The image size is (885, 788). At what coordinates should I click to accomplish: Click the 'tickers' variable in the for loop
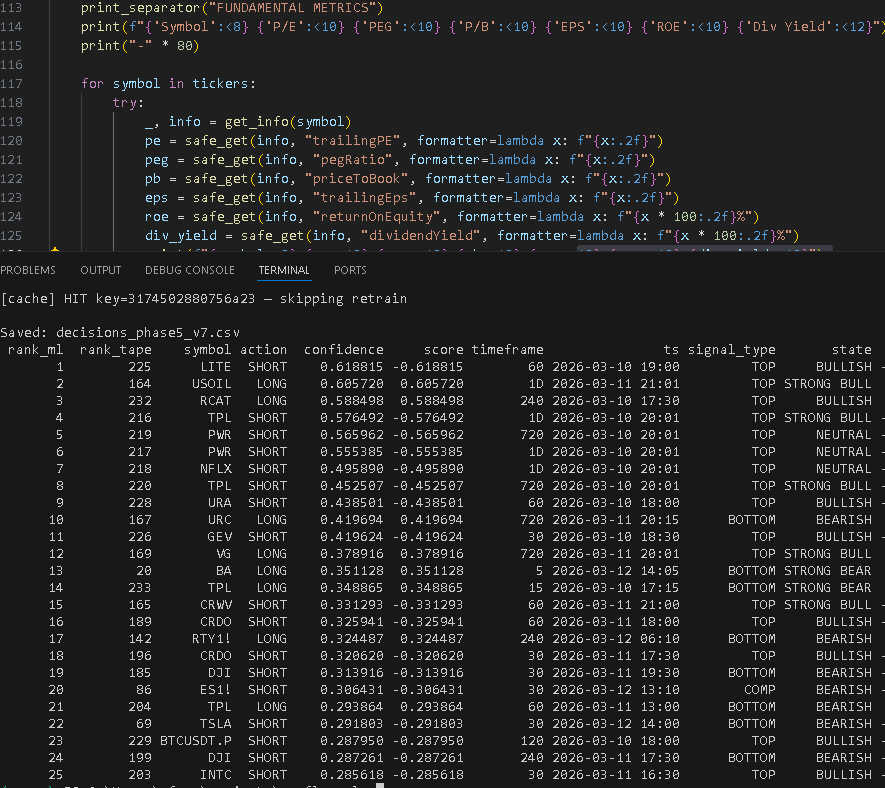[221, 84]
